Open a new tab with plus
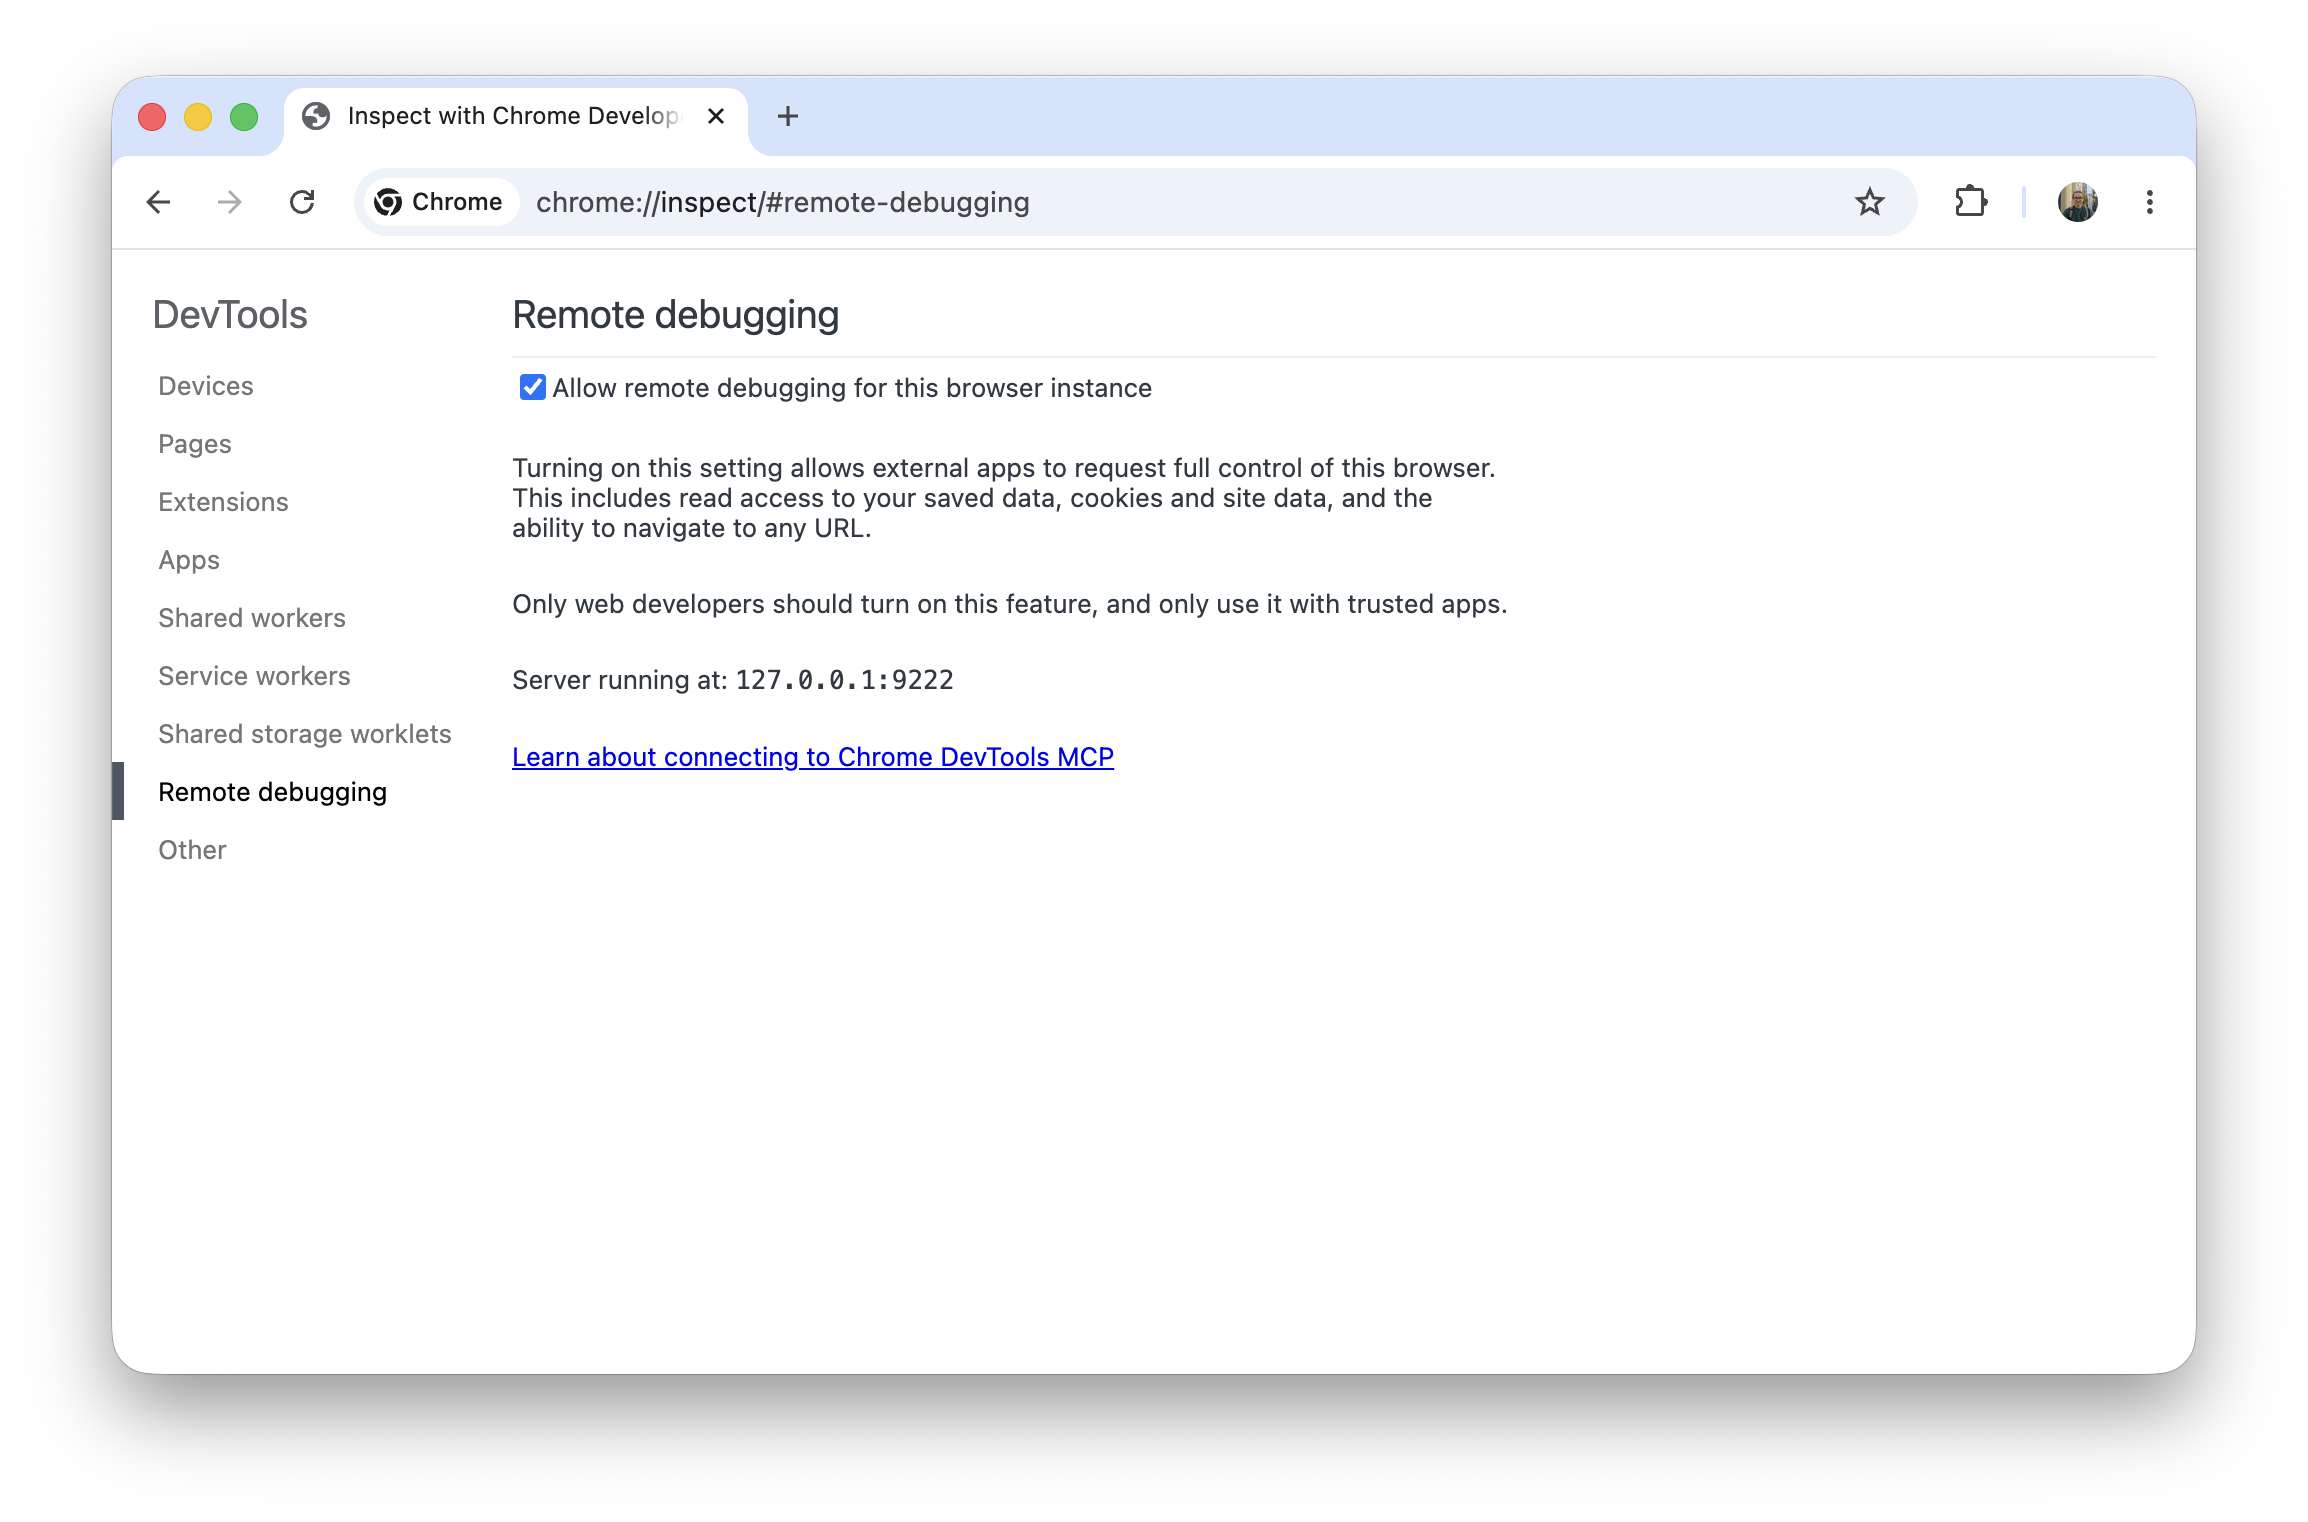The image size is (2308, 1522). [x=788, y=116]
